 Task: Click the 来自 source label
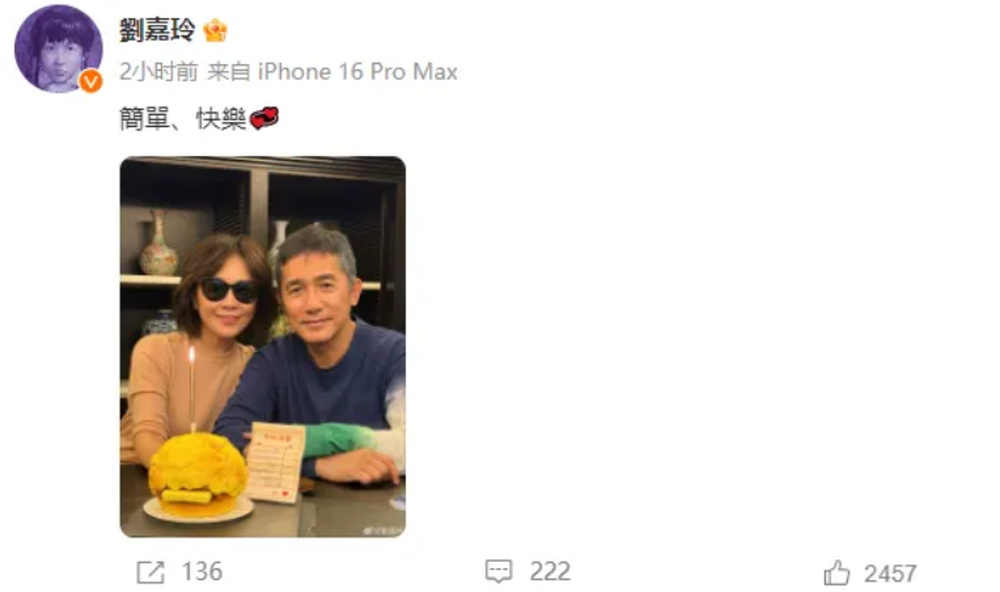click(x=228, y=71)
